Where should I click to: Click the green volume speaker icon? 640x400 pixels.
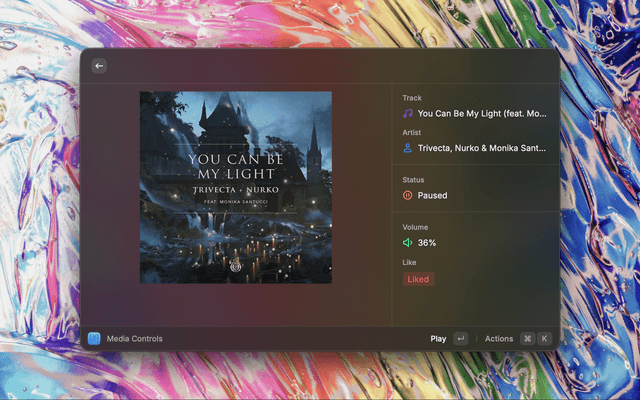(408, 243)
